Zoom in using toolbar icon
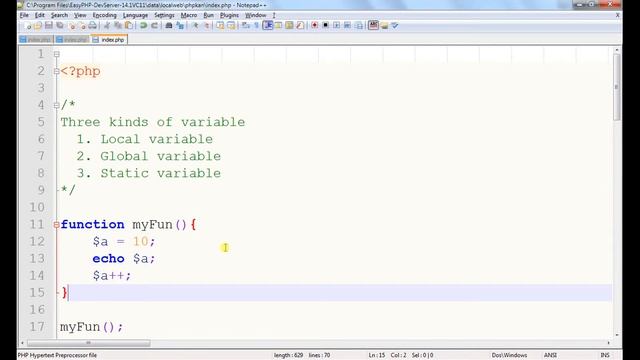This screenshot has height=360, width=640. coord(195,26)
